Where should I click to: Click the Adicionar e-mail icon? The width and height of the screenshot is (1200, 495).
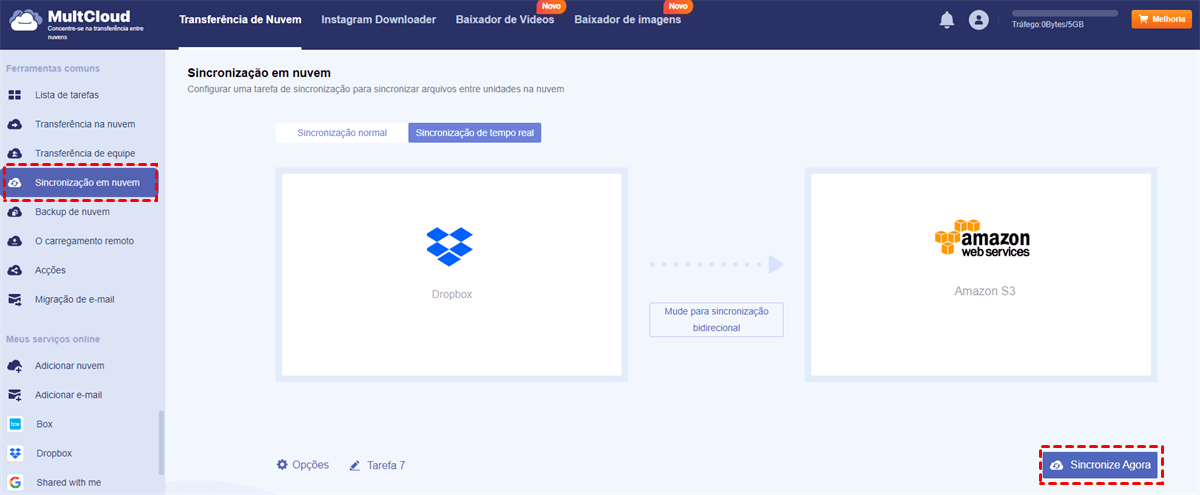pos(15,395)
